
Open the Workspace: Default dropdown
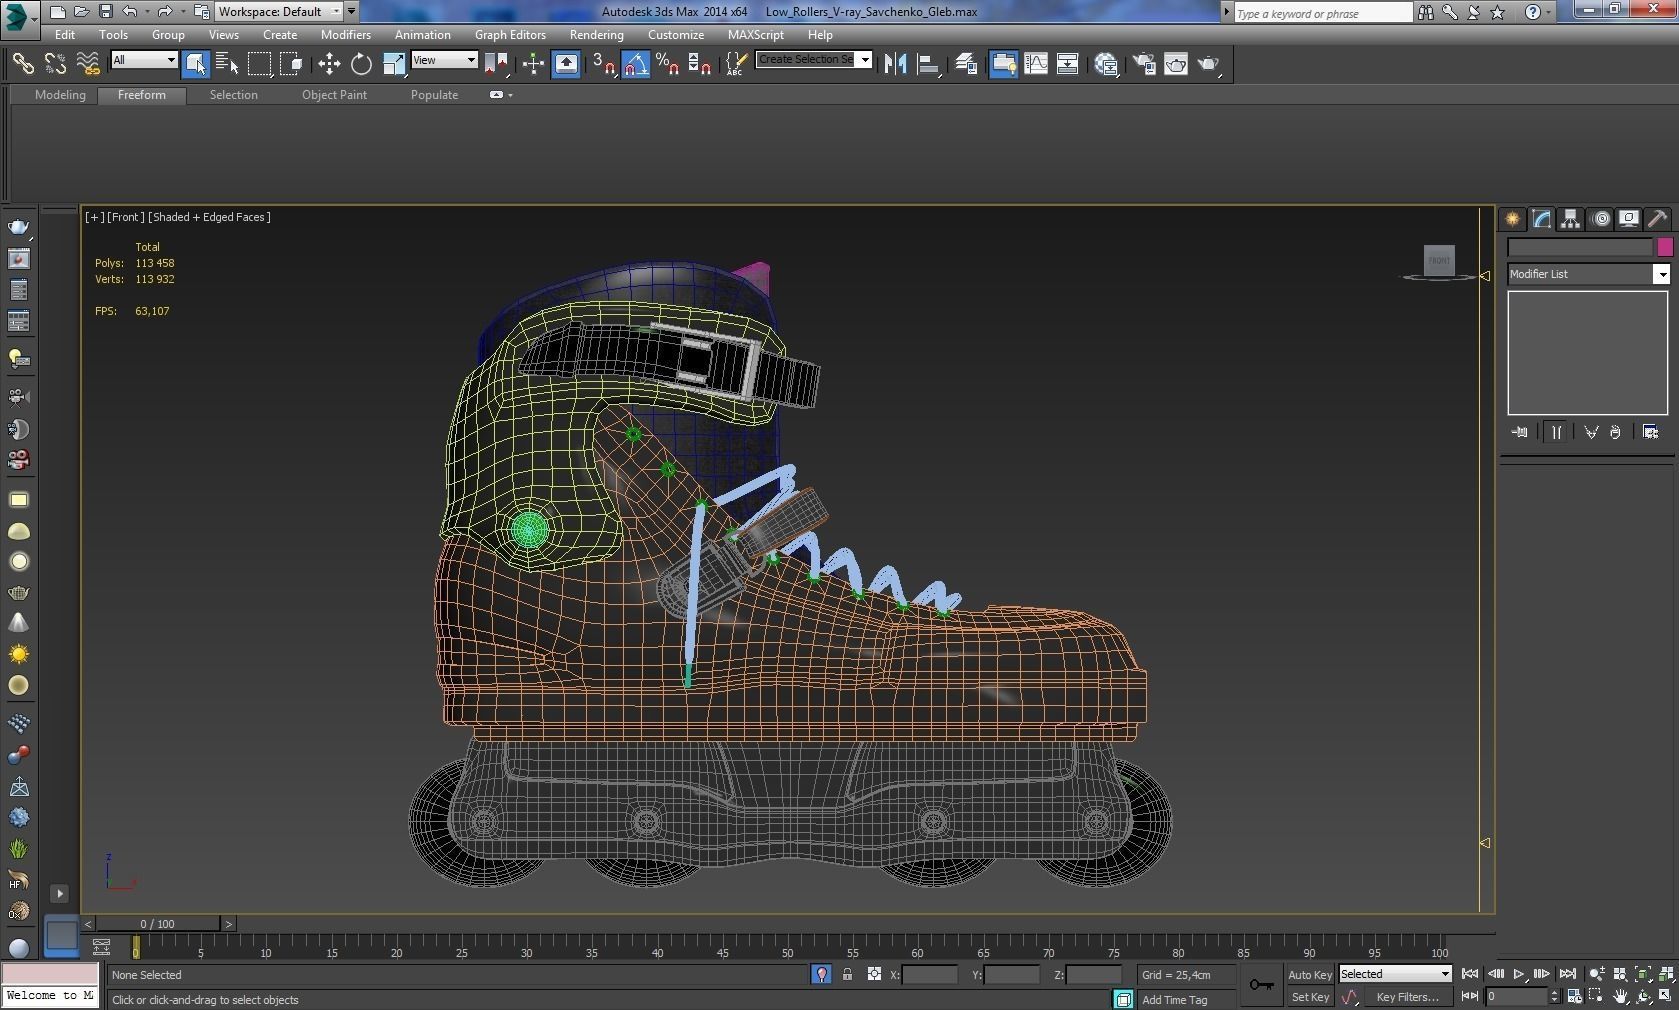tap(279, 12)
